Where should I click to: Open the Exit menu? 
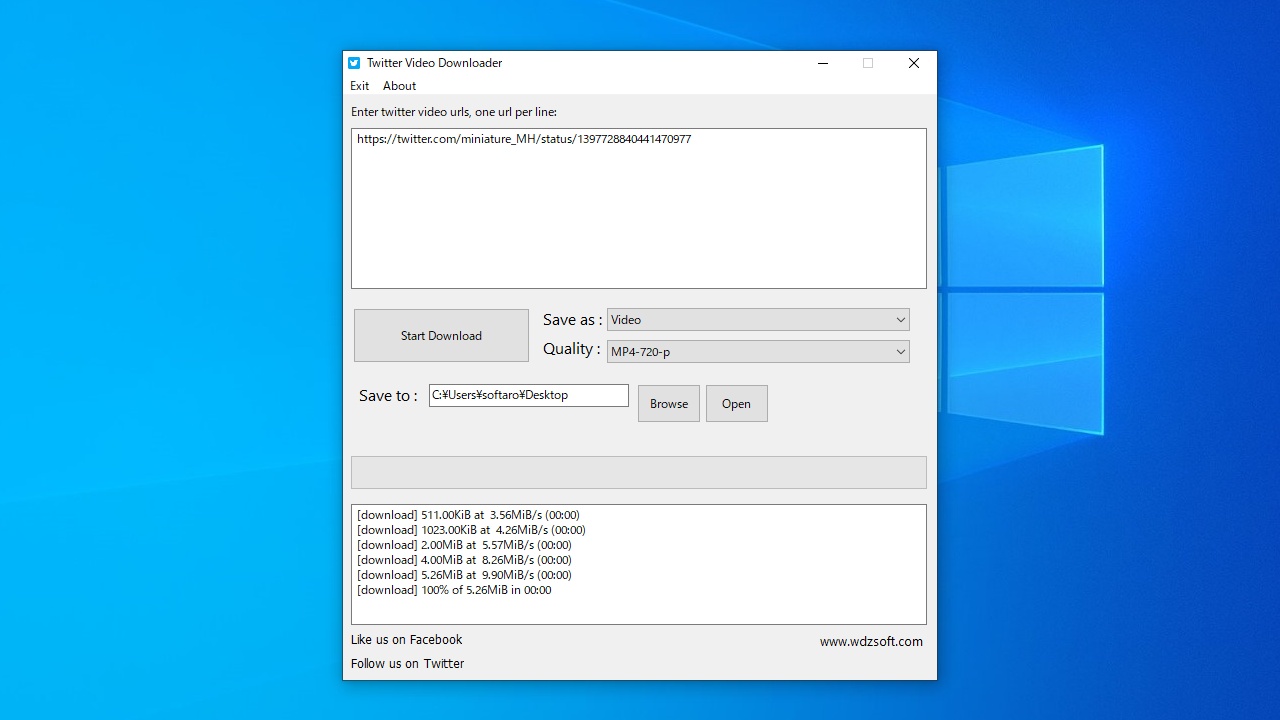coord(360,86)
